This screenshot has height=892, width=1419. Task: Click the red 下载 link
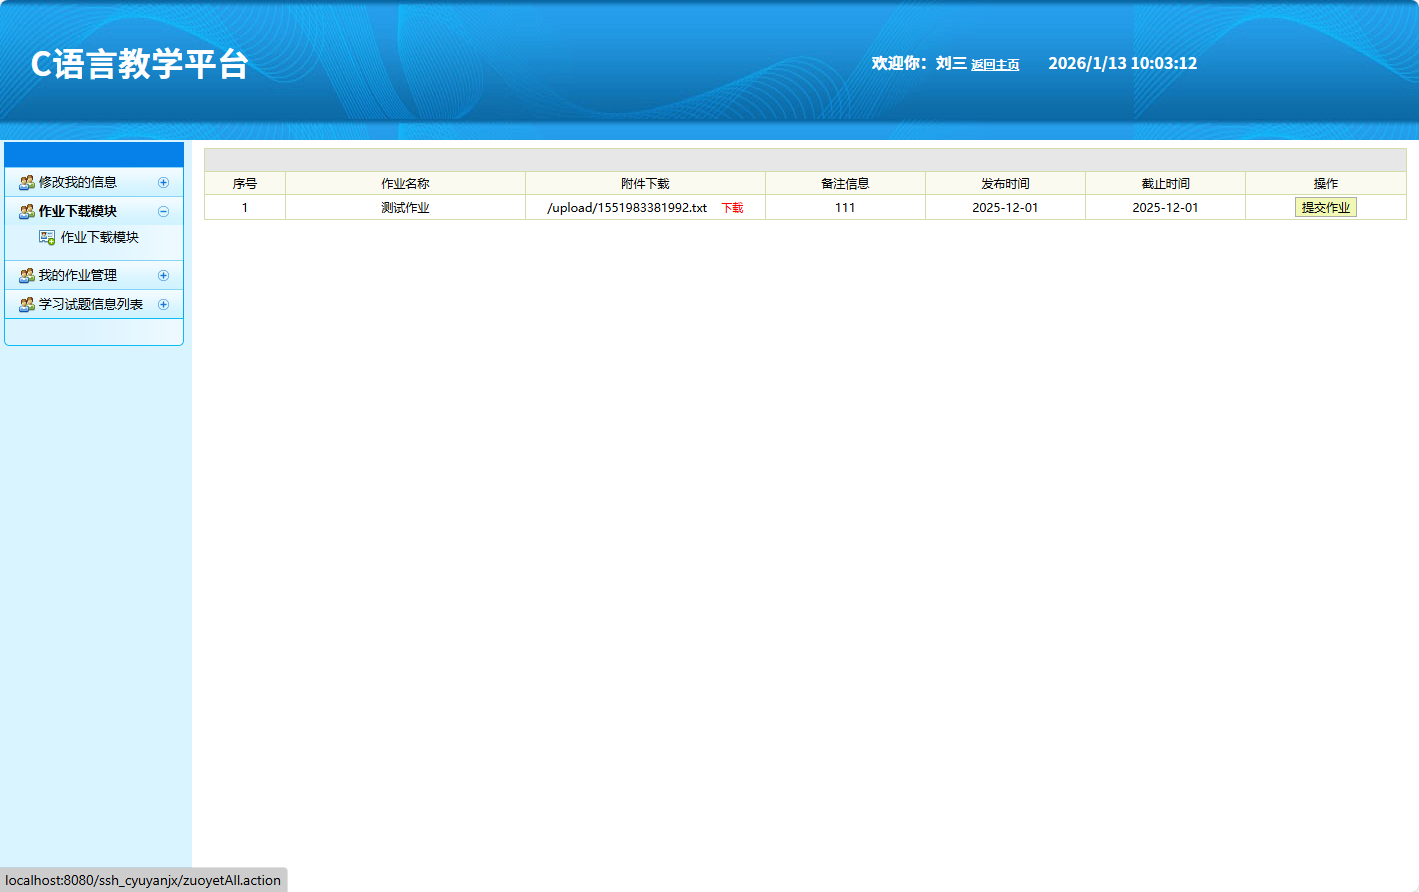tap(732, 208)
